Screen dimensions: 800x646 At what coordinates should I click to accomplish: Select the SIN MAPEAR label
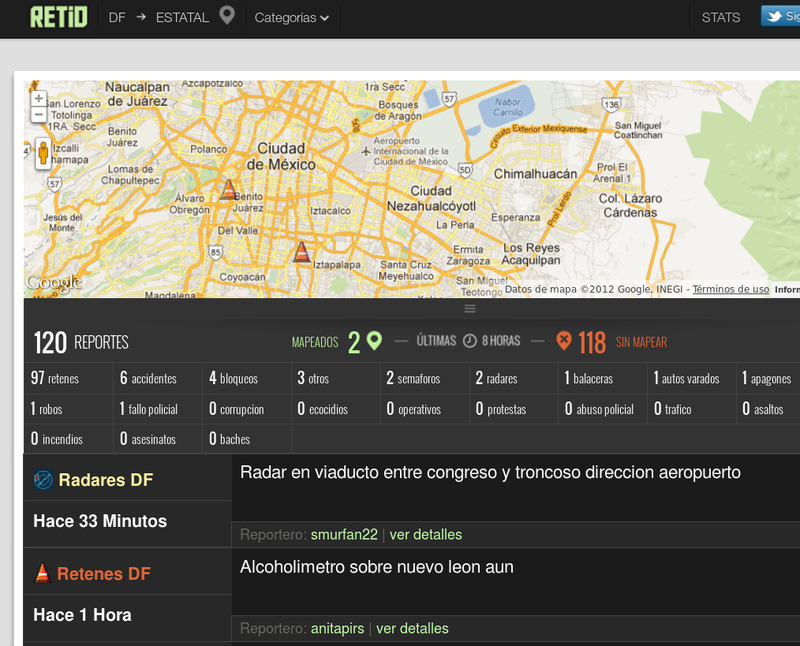641,342
